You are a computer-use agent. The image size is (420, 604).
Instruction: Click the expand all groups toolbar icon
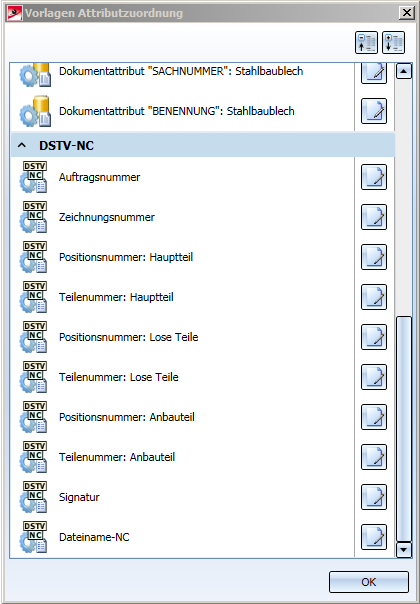(x=393, y=42)
